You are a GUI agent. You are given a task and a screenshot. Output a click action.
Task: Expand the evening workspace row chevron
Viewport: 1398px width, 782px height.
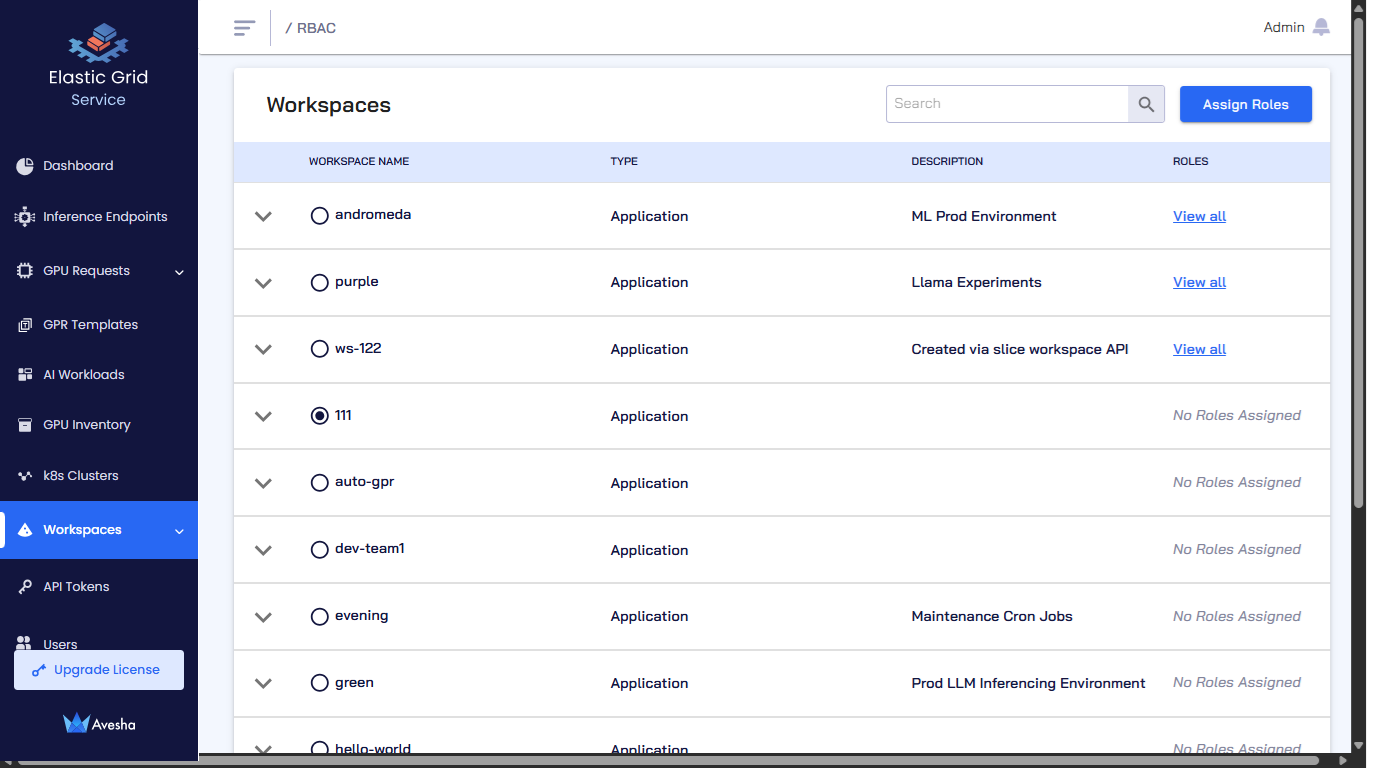[x=263, y=617]
